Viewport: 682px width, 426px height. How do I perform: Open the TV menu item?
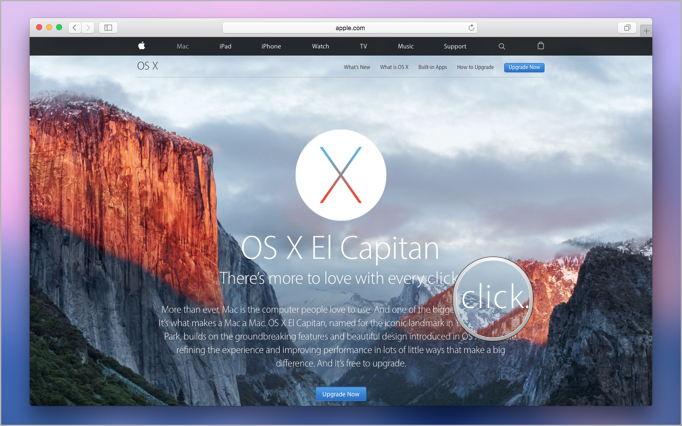click(363, 46)
